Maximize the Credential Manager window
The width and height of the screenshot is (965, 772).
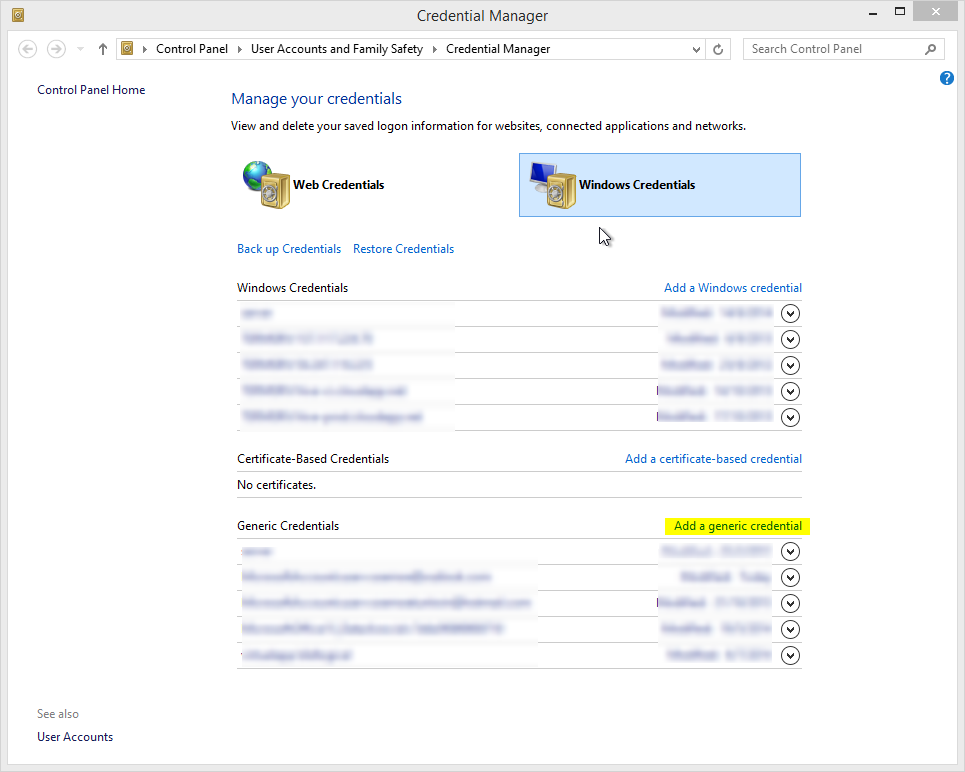tap(900, 12)
